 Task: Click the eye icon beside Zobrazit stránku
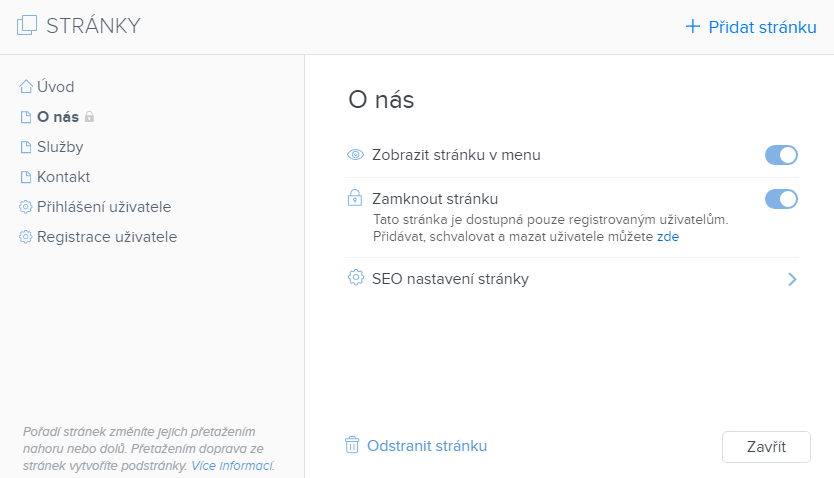pyautogui.click(x=355, y=155)
